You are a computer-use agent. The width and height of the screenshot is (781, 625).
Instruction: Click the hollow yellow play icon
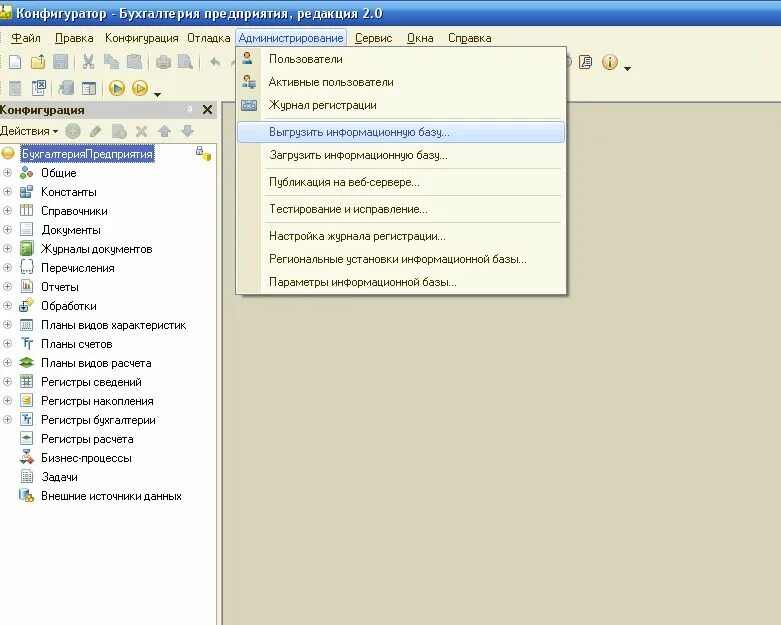pos(140,89)
